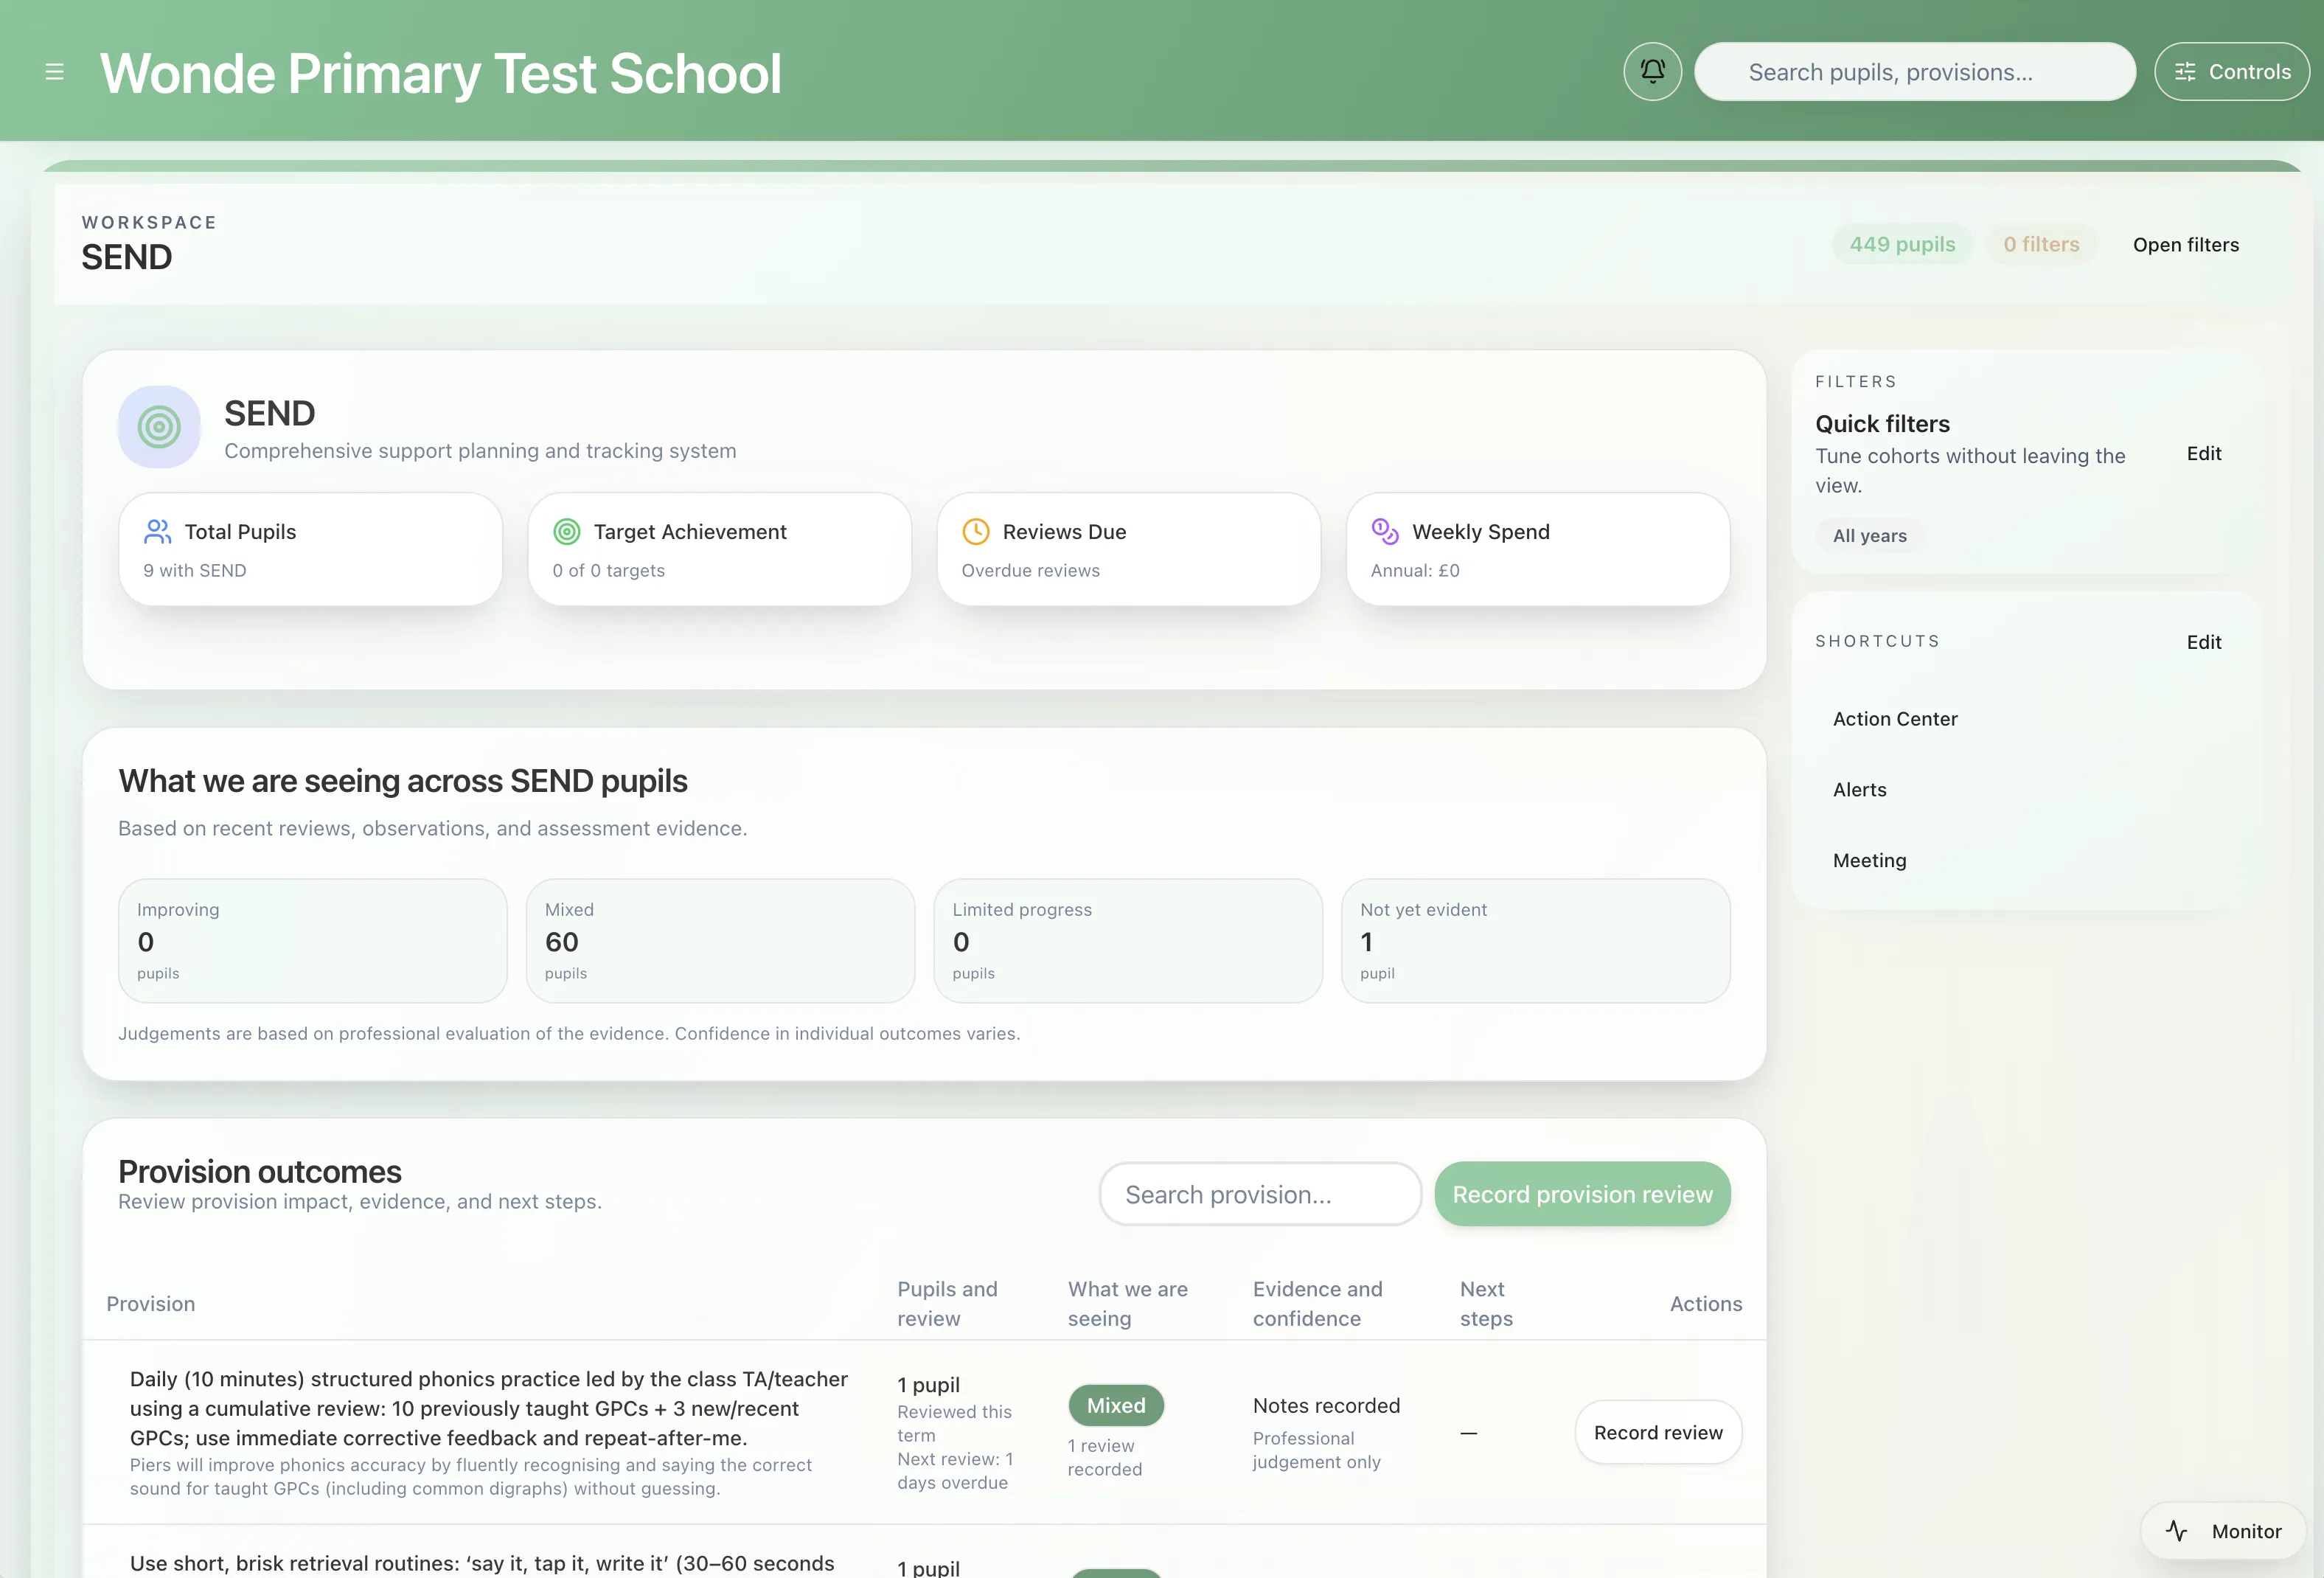Open the Controls panel
The width and height of the screenshot is (2324, 1578).
2231,72
